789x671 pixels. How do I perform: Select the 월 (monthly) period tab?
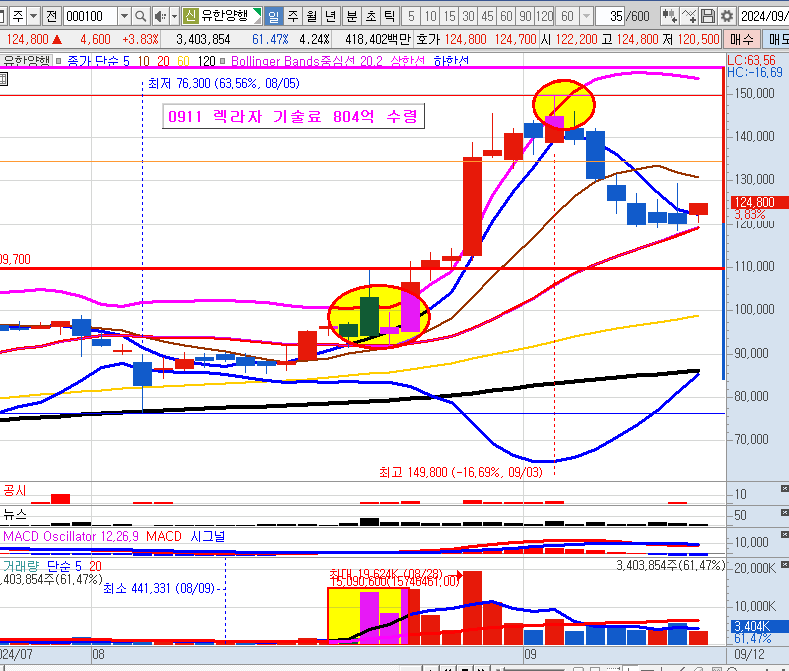point(311,16)
